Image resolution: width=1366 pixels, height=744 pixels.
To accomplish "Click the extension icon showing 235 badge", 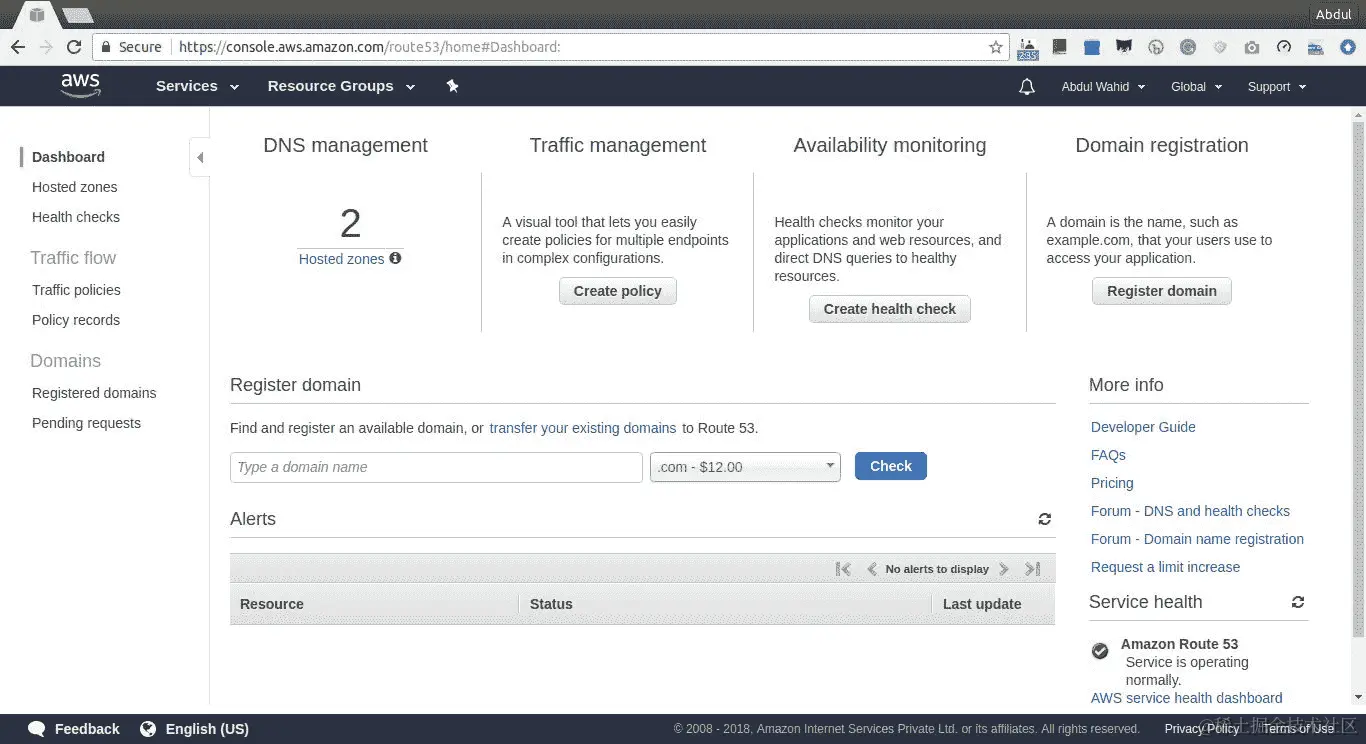I will pyautogui.click(x=1027, y=48).
